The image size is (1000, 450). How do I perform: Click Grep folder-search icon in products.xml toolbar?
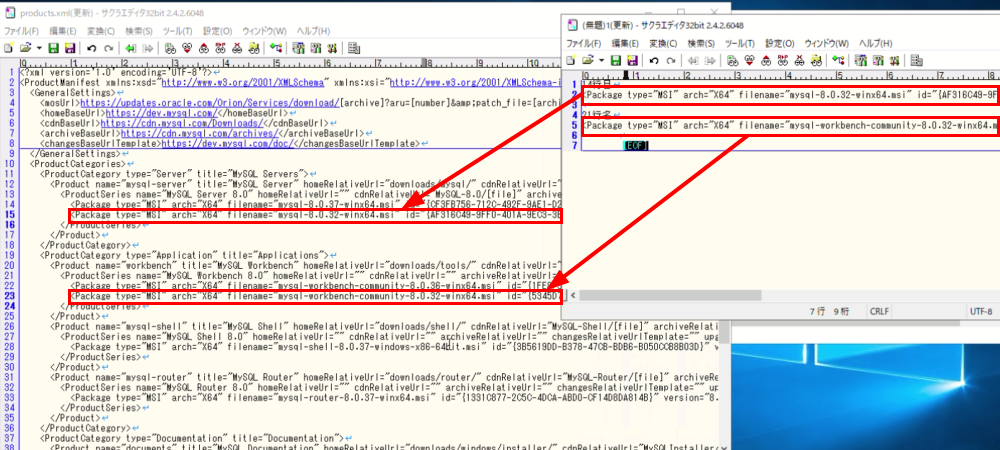point(254,47)
